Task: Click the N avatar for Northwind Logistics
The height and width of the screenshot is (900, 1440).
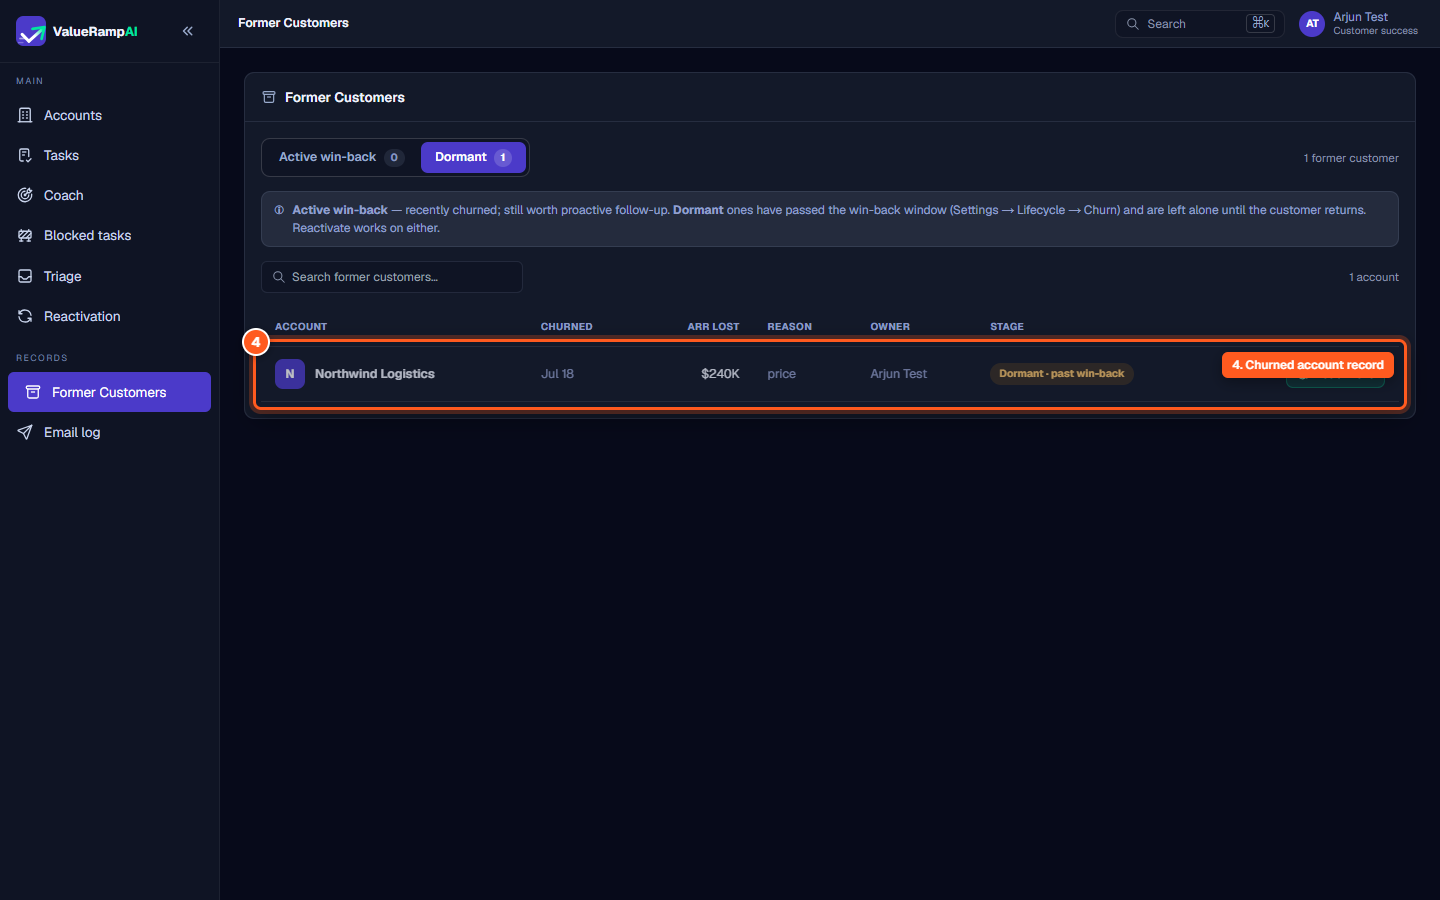Action: coord(290,374)
